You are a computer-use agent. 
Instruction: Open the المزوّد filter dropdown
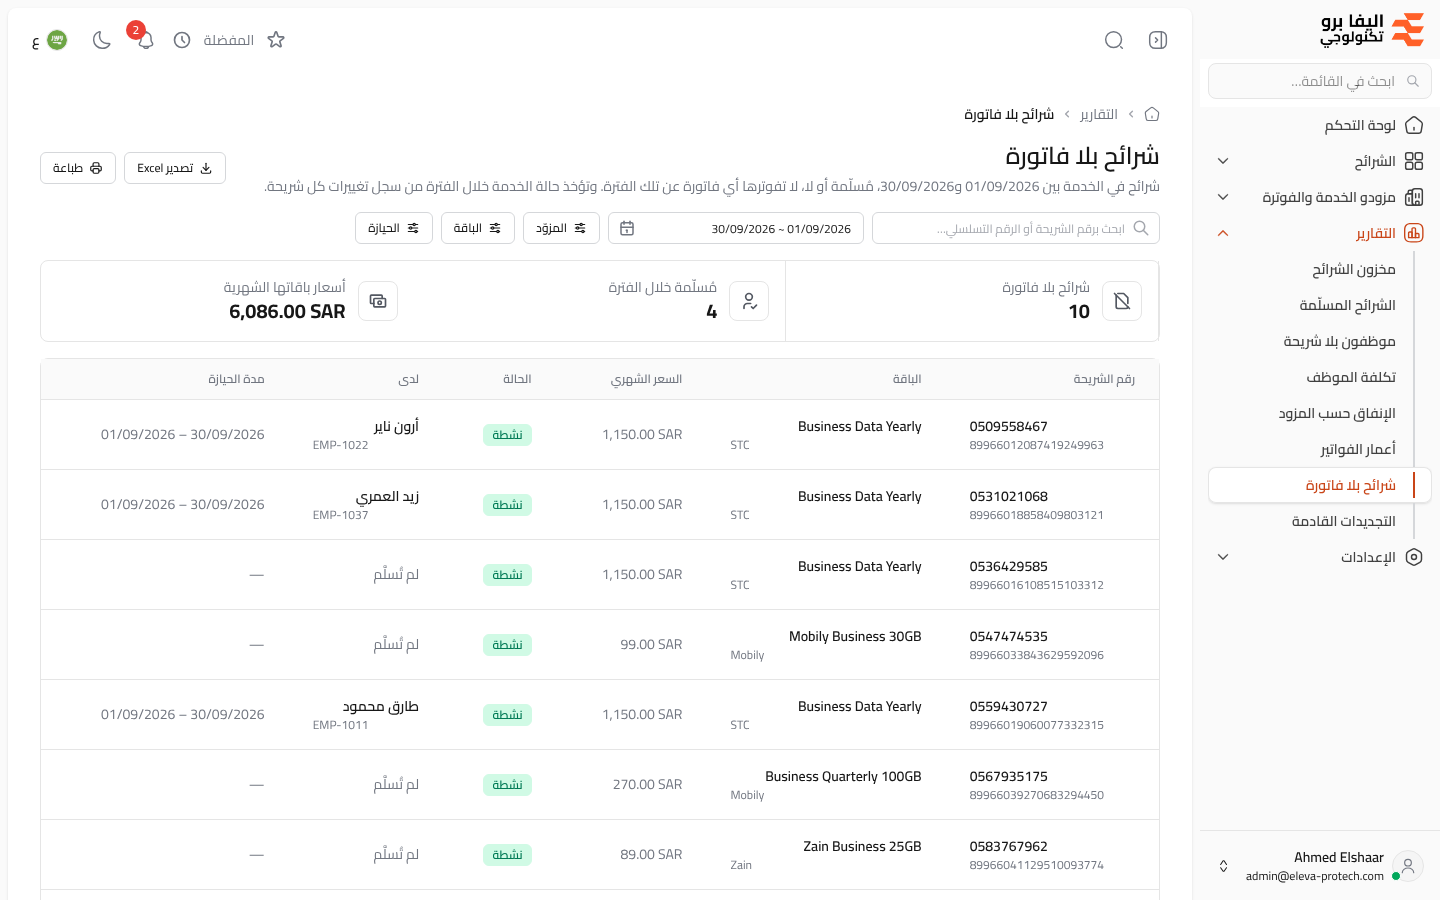tap(561, 228)
